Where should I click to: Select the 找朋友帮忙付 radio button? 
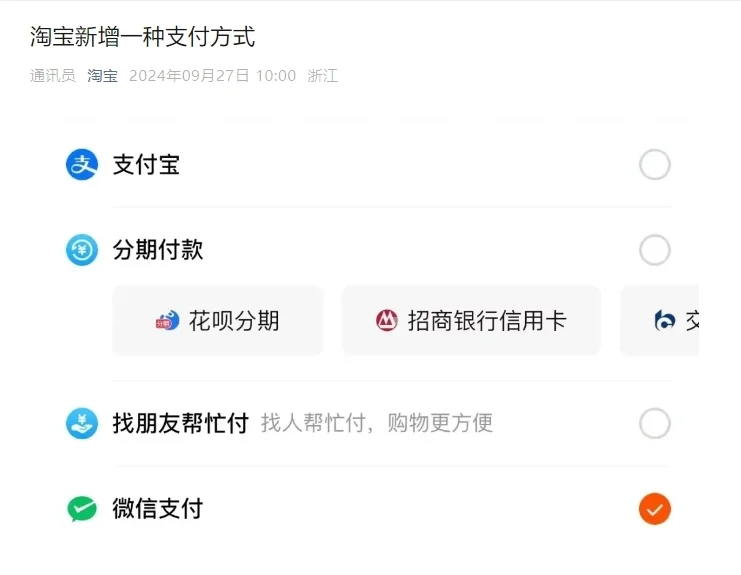tap(655, 423)
